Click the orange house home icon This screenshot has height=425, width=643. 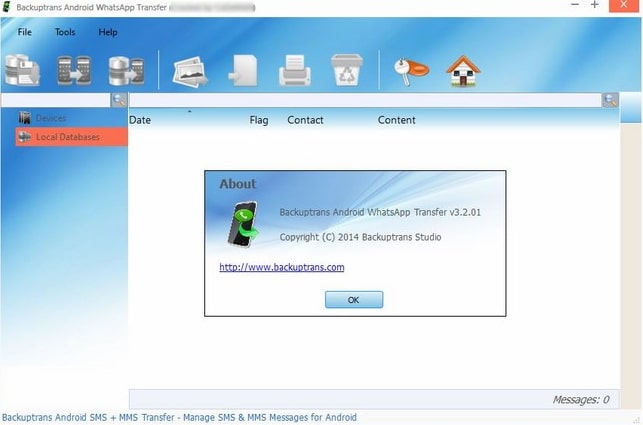(x=463, y=71)
